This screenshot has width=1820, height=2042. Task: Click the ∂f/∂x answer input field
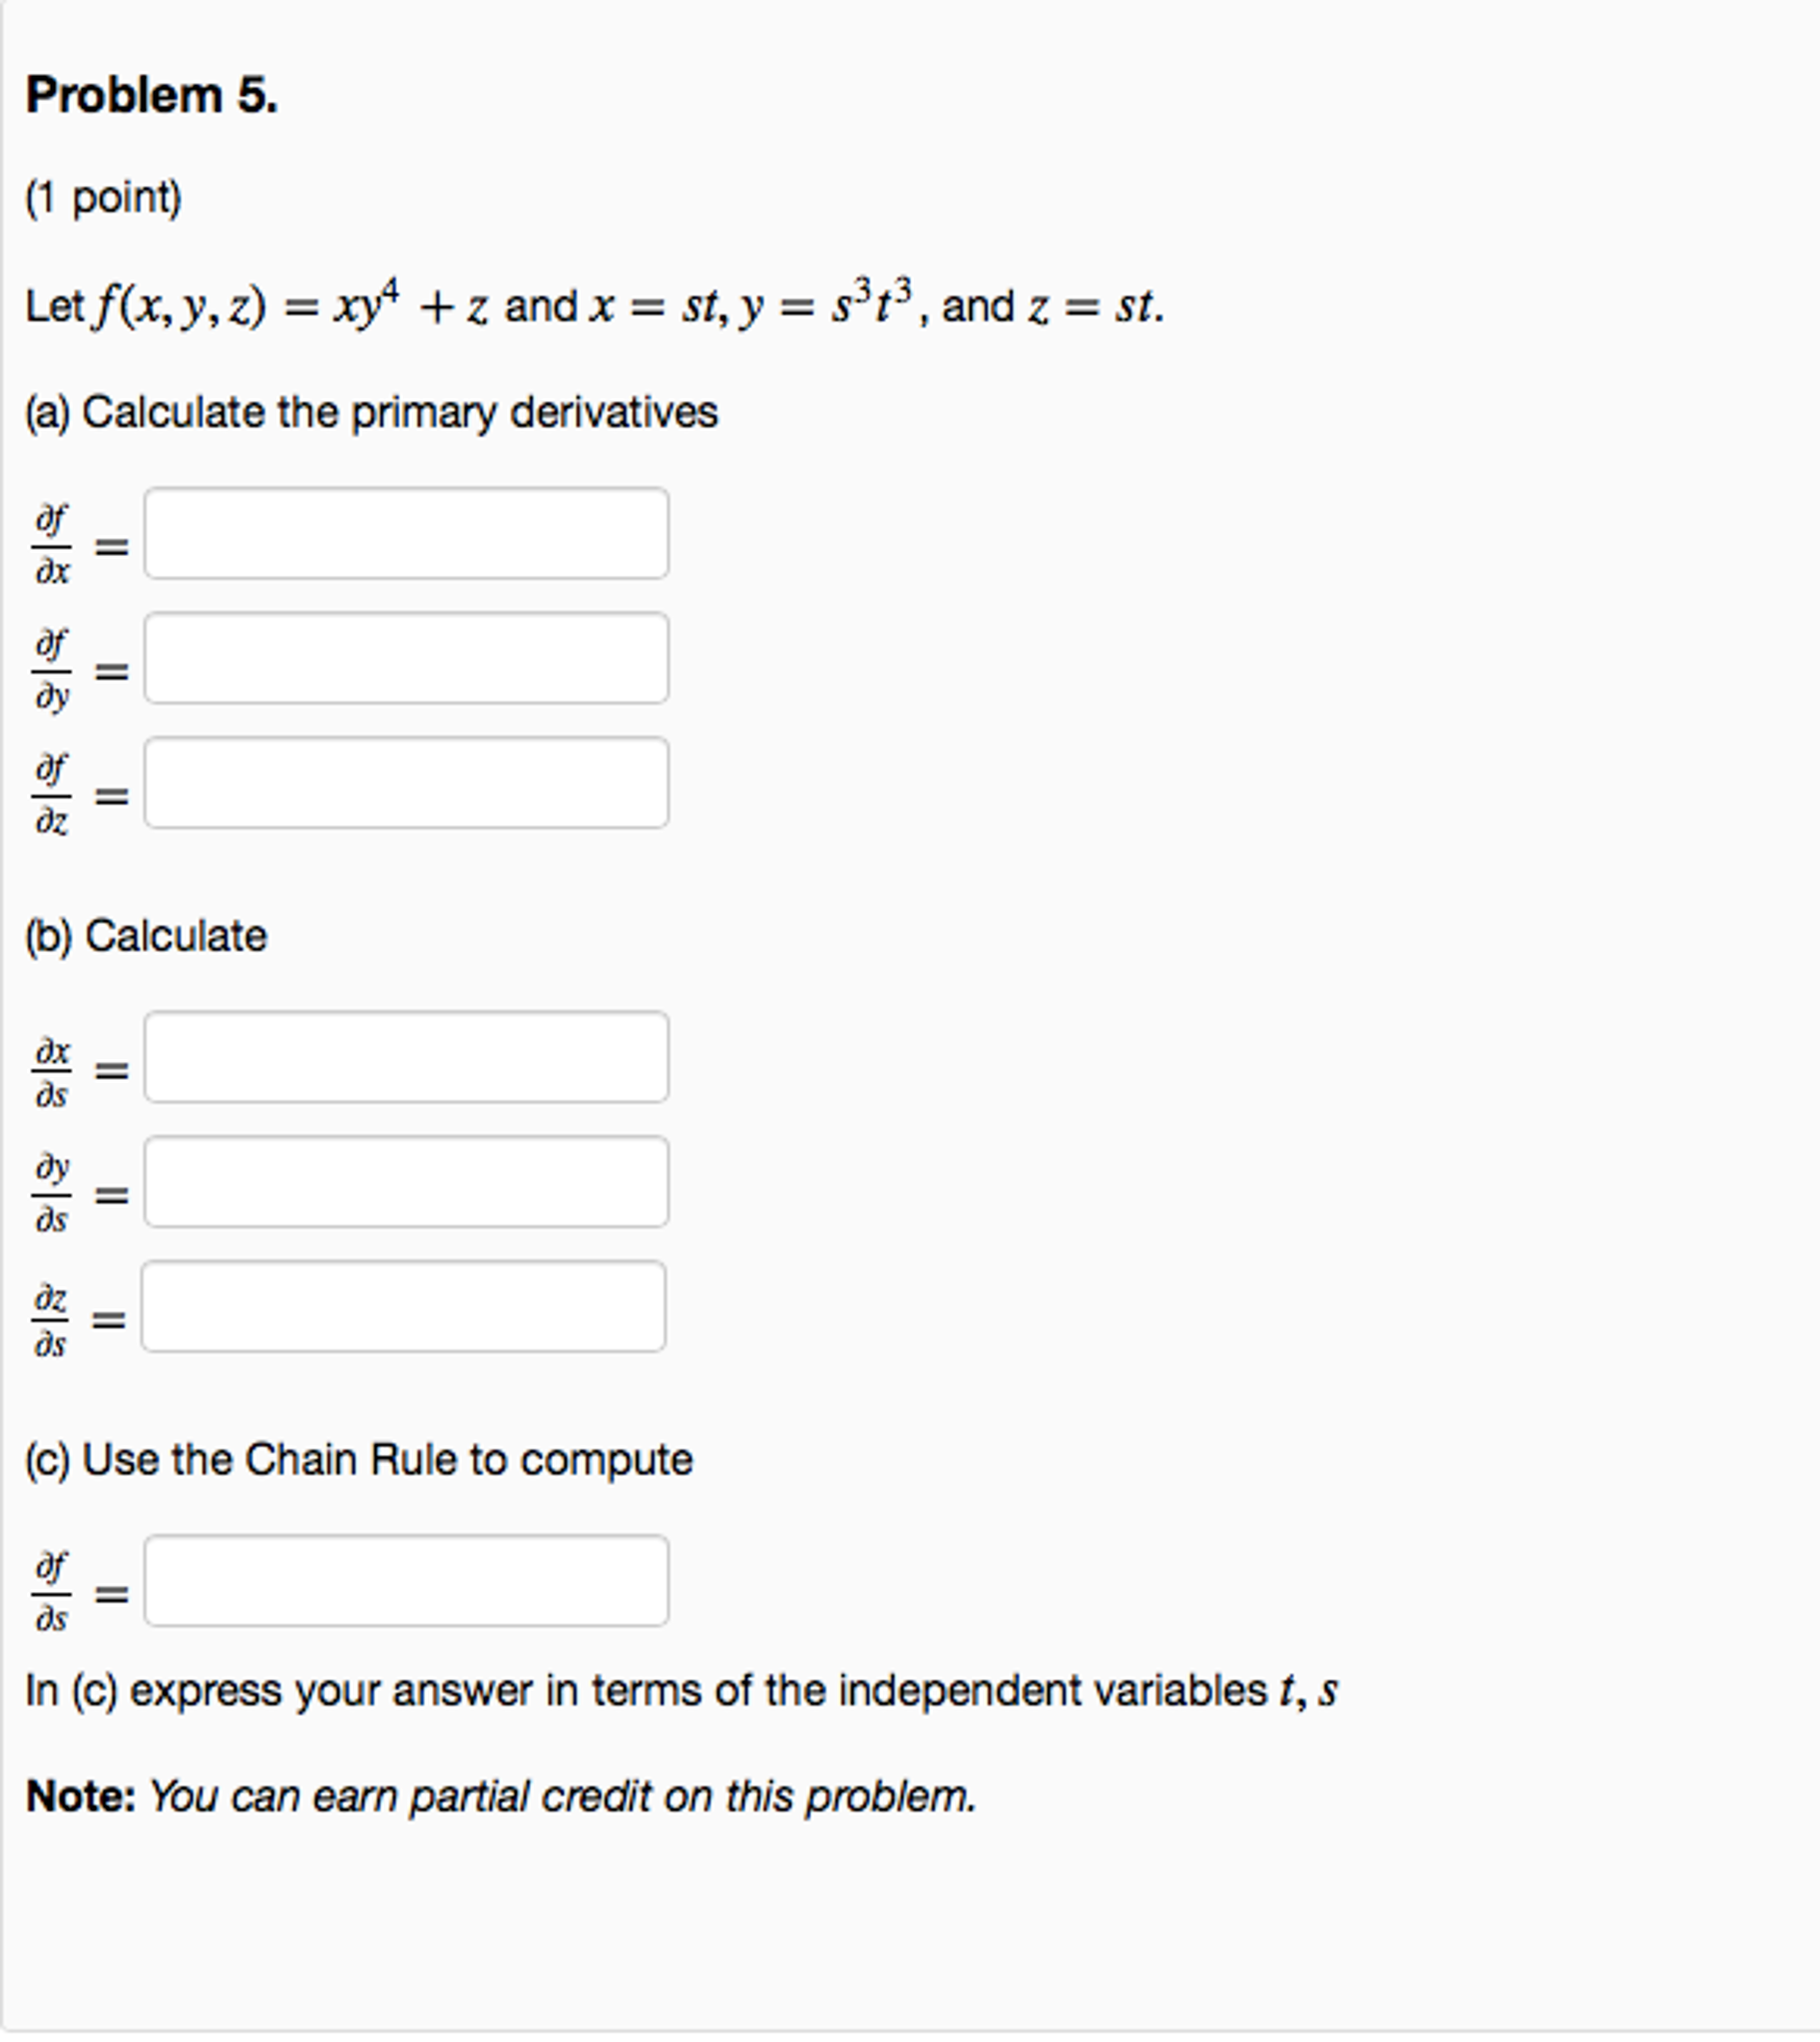(x=408, y=533)
